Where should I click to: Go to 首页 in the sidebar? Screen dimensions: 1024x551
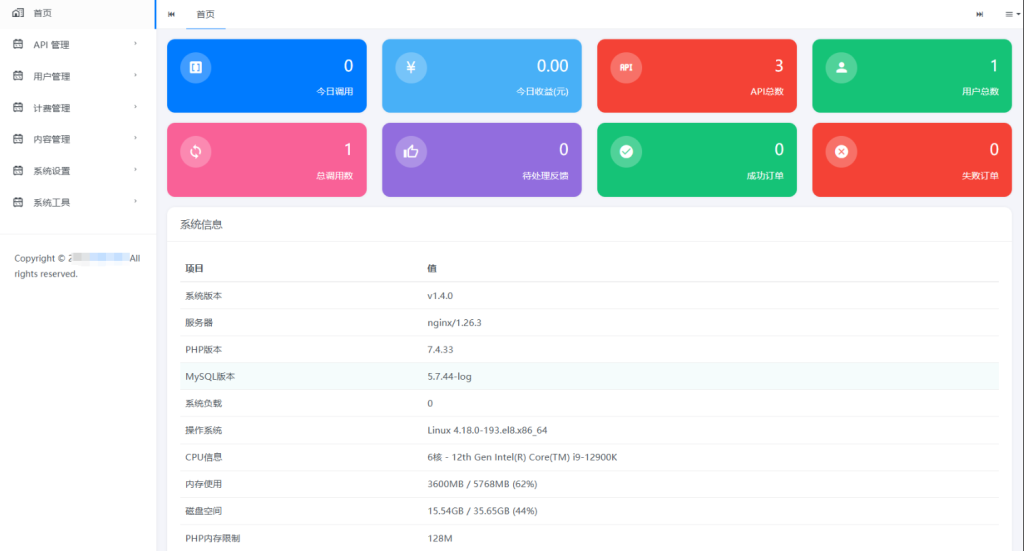(42, 13)
